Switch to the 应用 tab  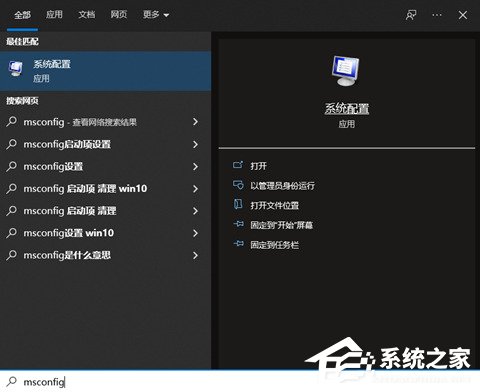tap(54, 15)
